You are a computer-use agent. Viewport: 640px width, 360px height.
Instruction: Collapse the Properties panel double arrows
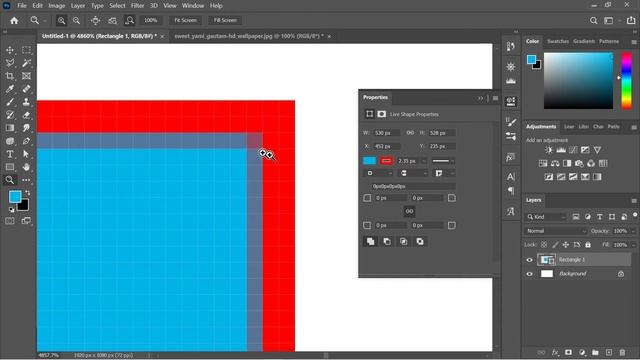coord(480,98)
